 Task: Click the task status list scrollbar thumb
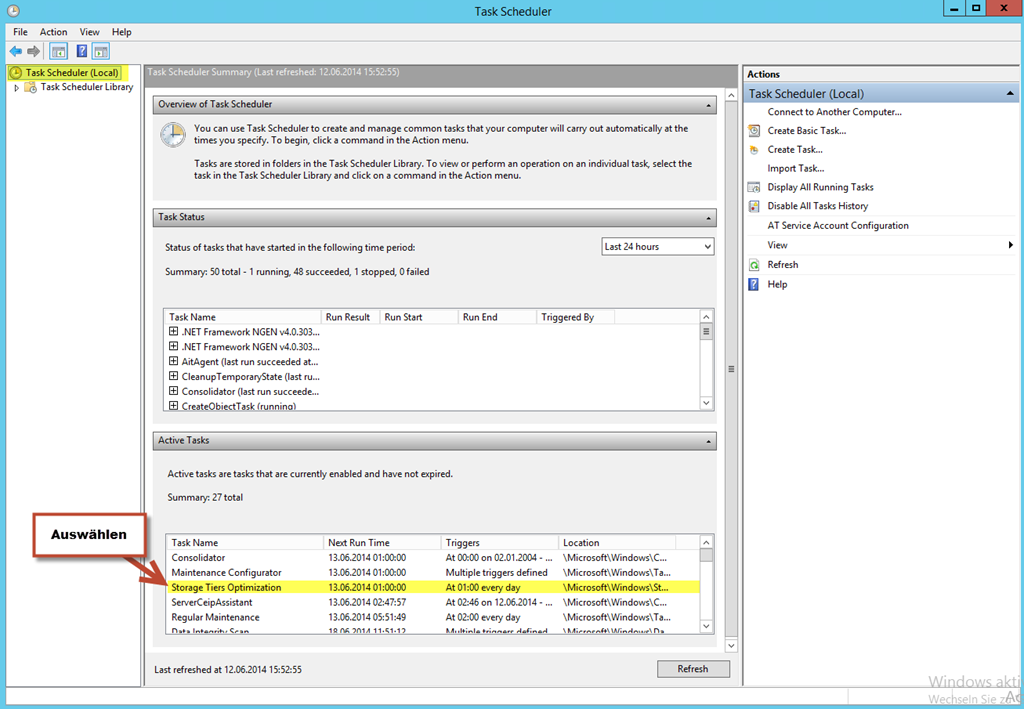click(x=706, y=332)
